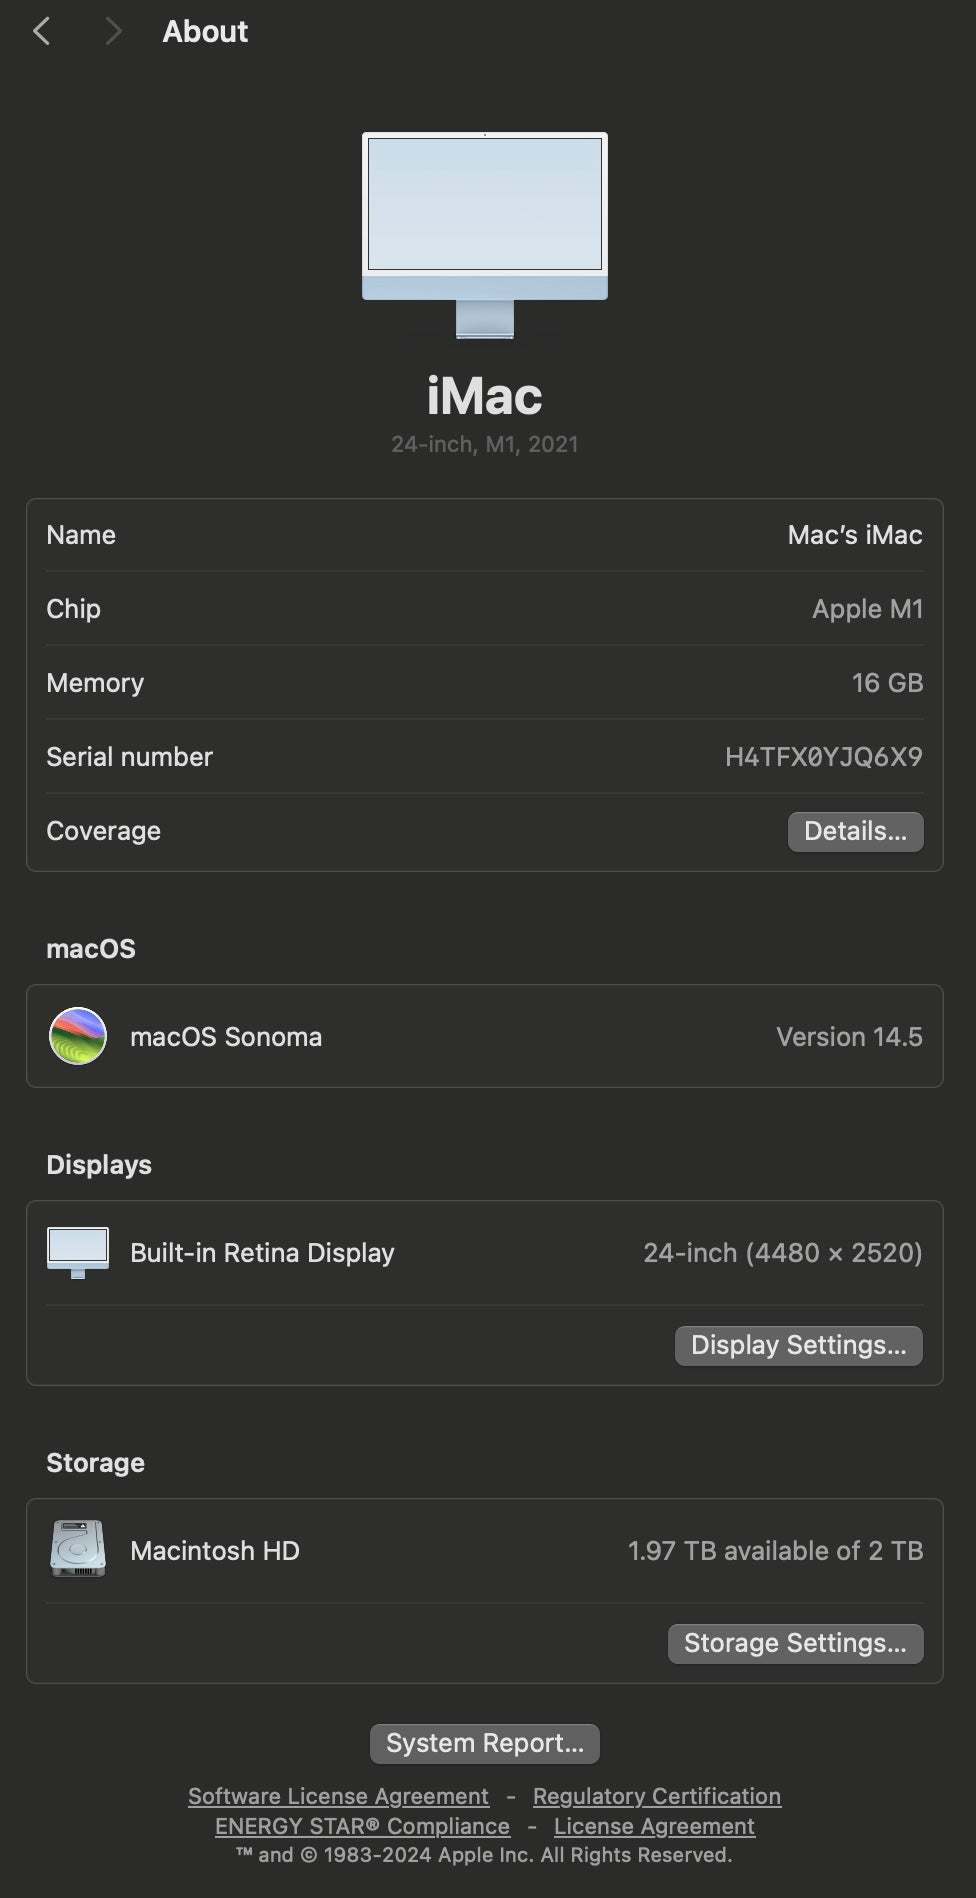Open the Software License Agreement link
This screenshot has width=976, height=1898.
click(x=338, y=1796)
